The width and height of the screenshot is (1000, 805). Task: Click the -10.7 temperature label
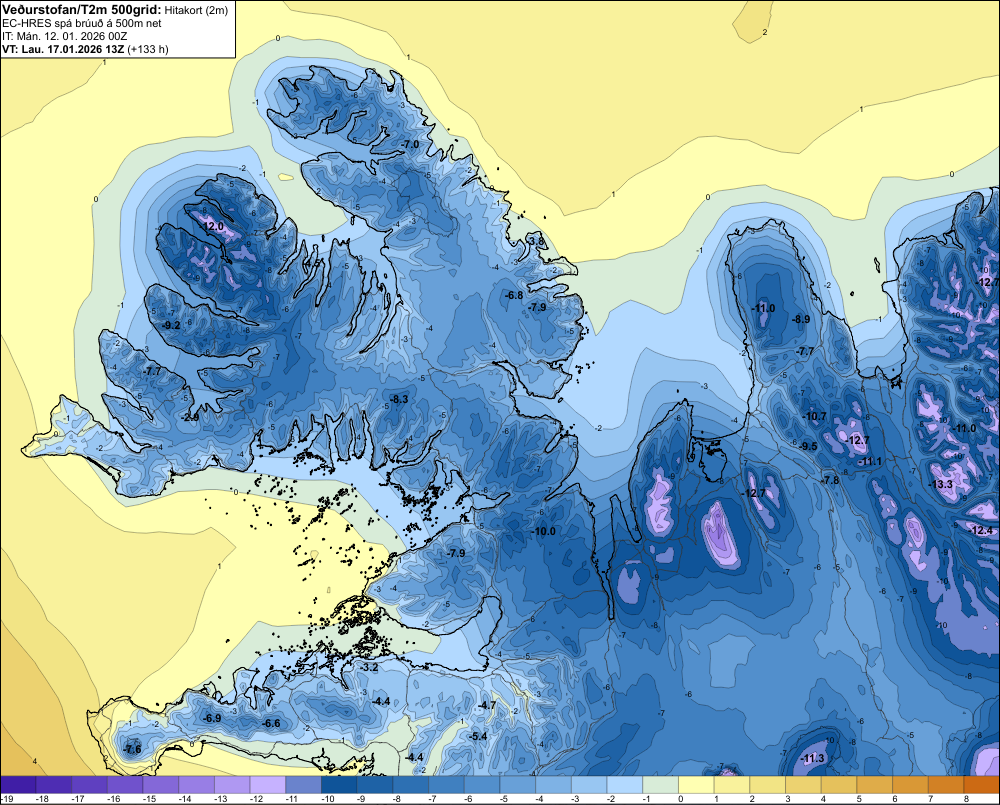[814, 417]
